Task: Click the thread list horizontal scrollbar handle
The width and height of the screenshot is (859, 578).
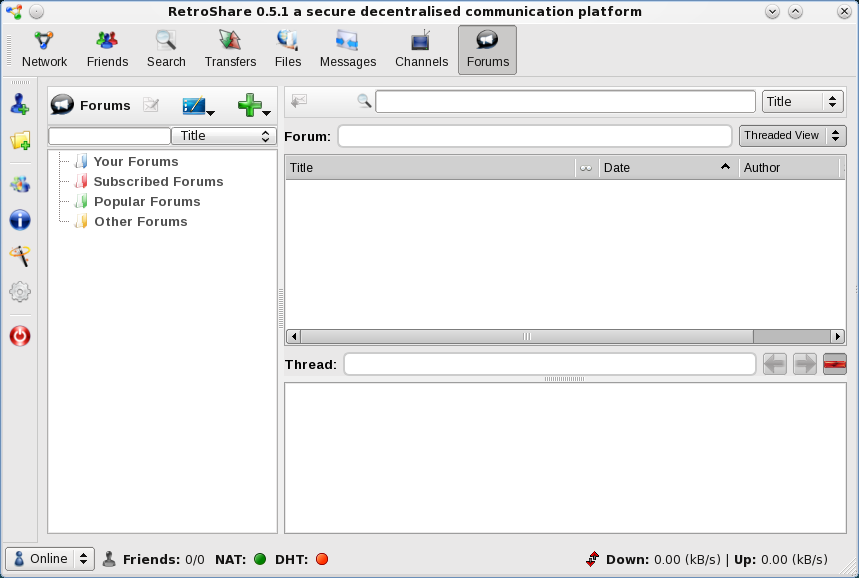Action: click(x=527, y=336)
